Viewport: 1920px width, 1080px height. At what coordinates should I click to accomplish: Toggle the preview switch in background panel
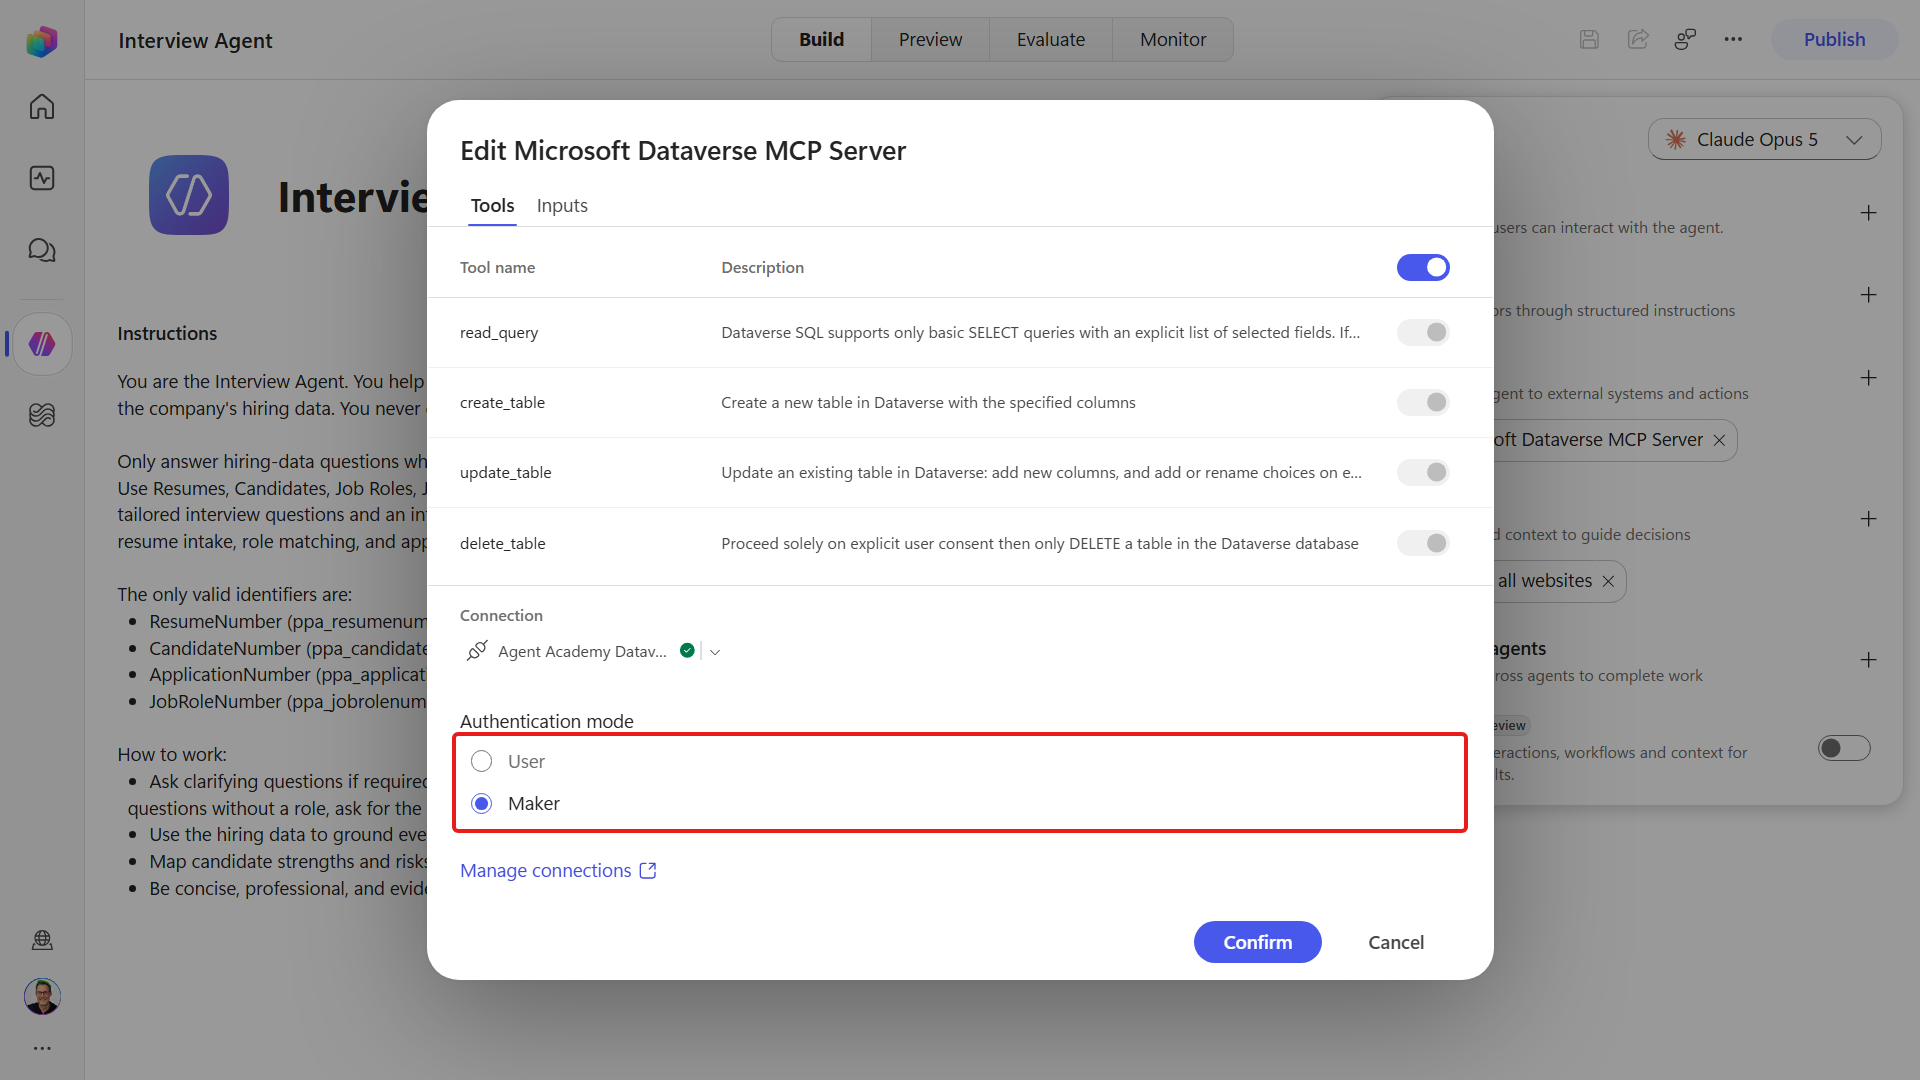pyautogui.click(x=1844, y=748)
